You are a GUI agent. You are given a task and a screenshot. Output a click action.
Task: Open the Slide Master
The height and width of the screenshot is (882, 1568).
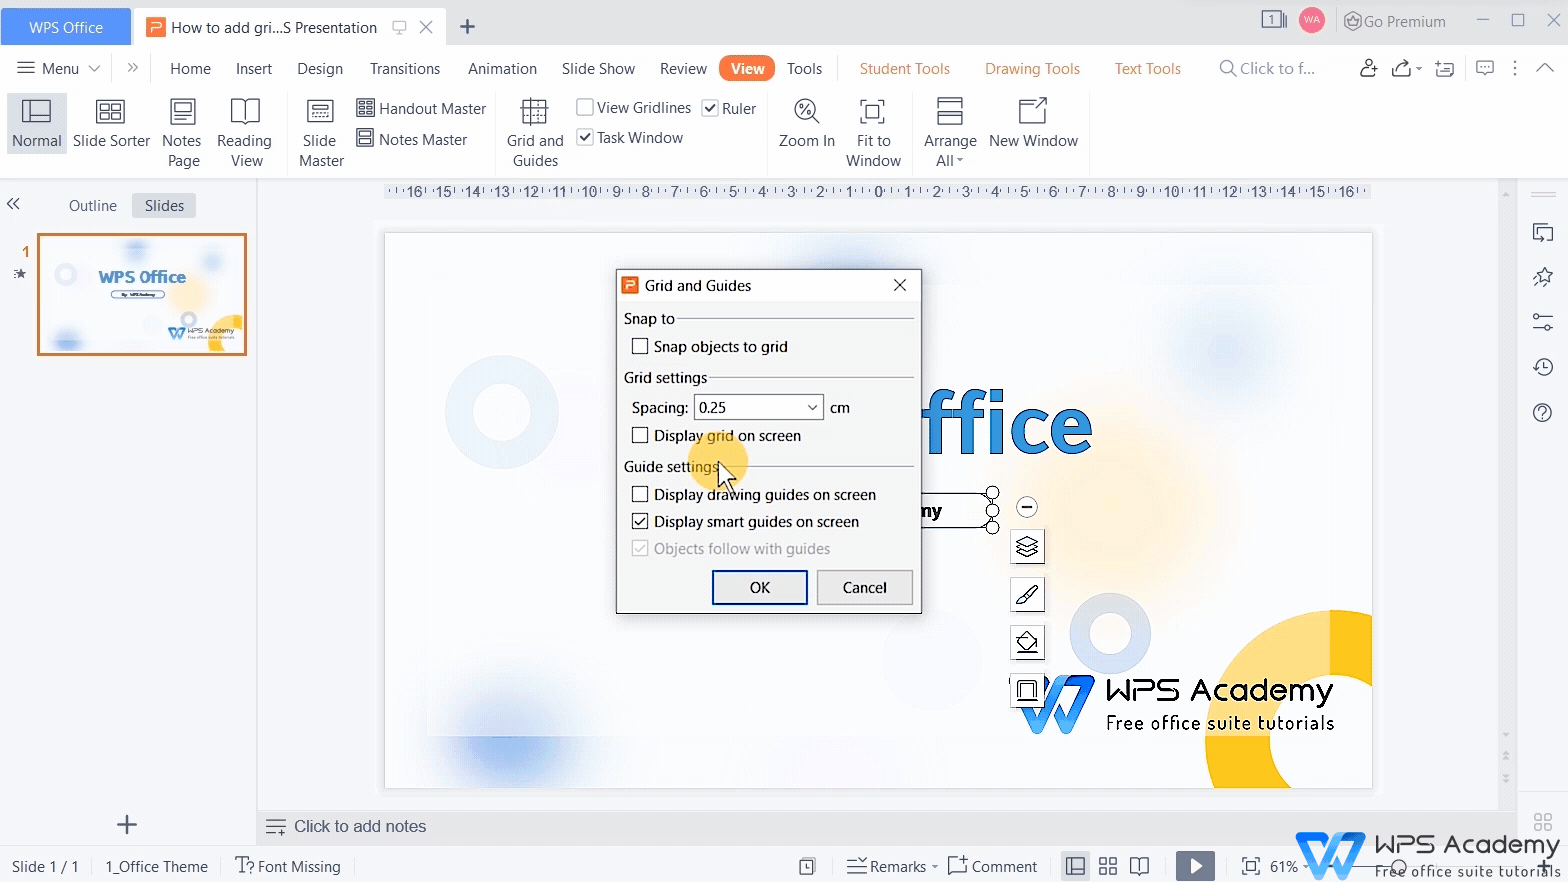[321, 132]
